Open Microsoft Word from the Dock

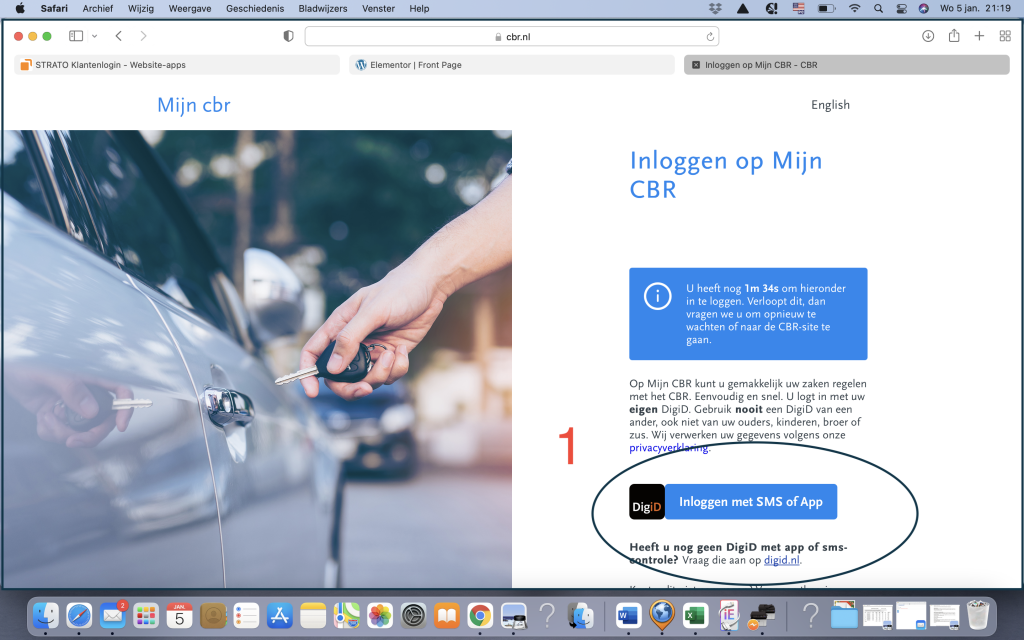(x=628, y=615)
